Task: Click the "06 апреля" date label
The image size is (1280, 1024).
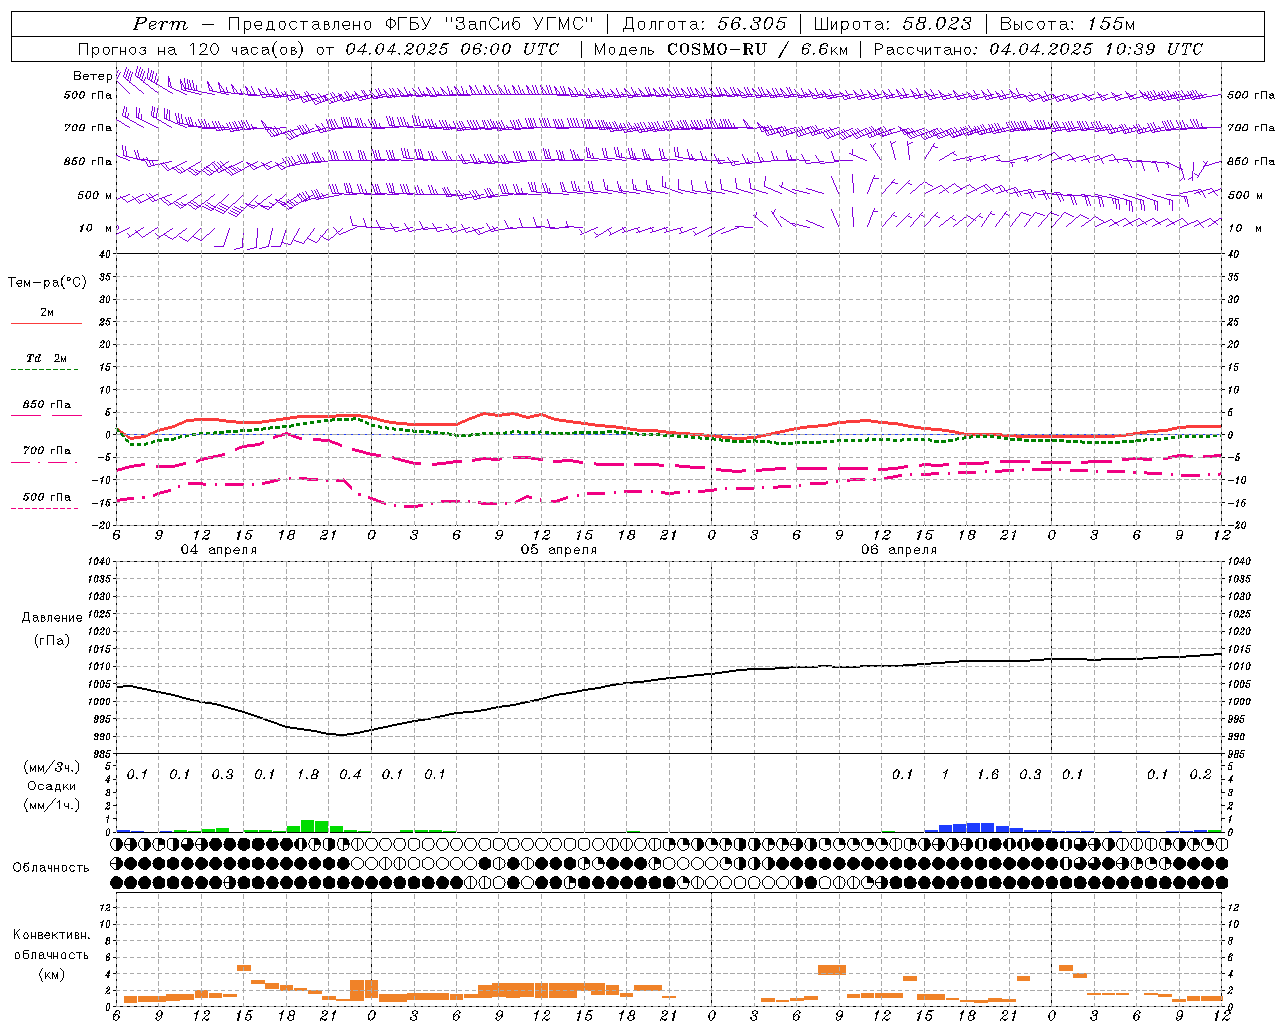Action: (x=898, y=550)
